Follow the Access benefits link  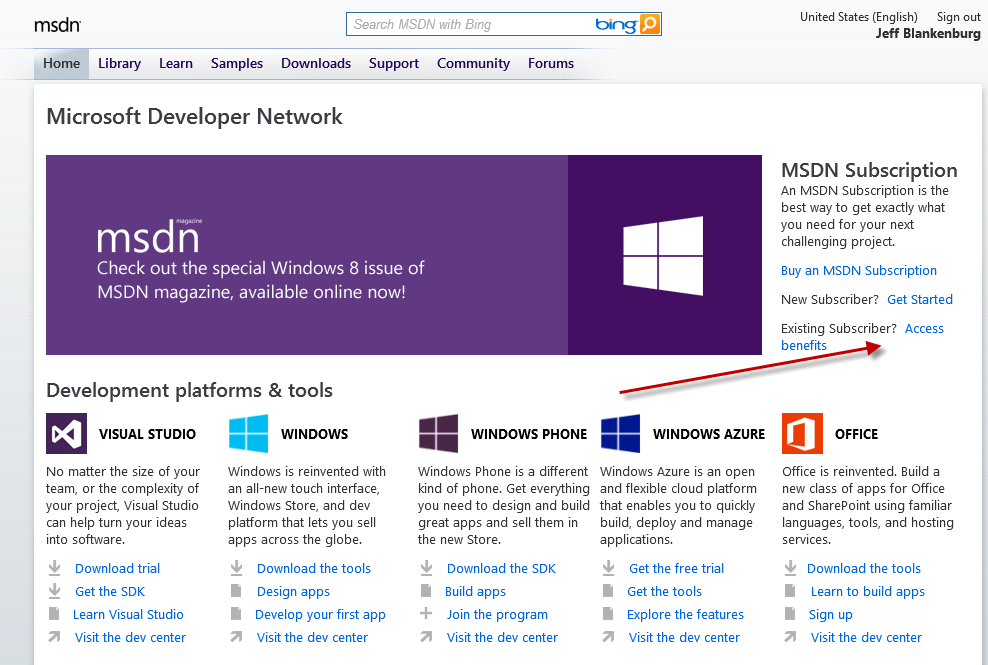pos(923,329)
